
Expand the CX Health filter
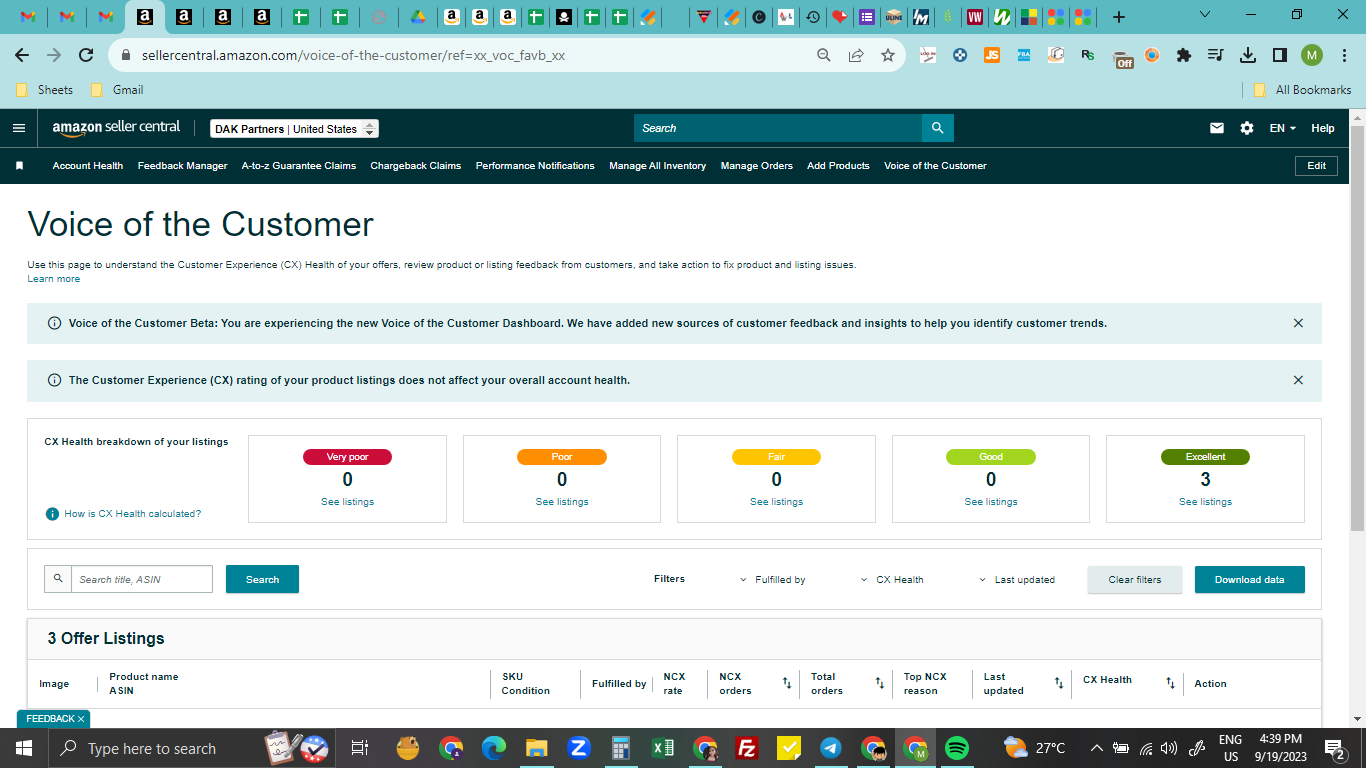892,580
